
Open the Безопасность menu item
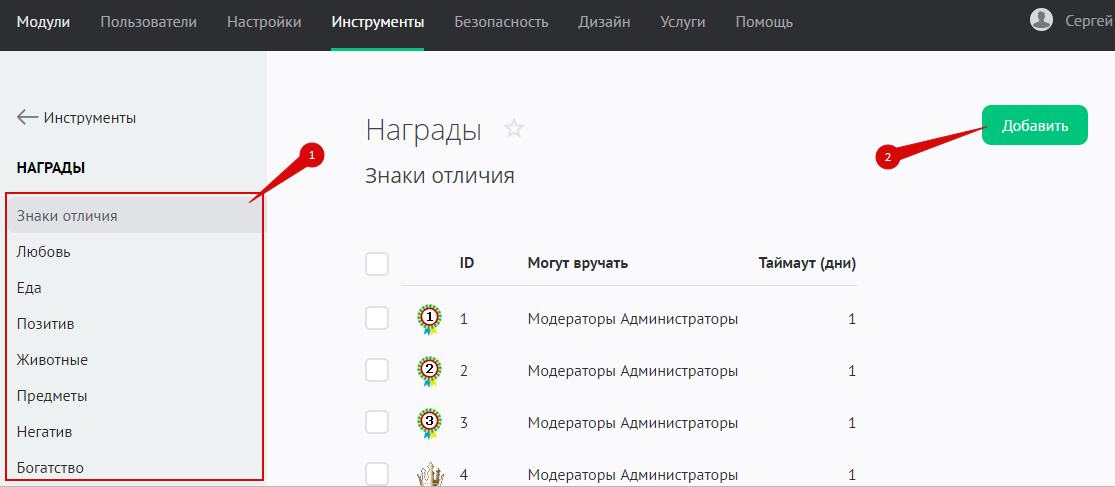[x=501, y=22]
